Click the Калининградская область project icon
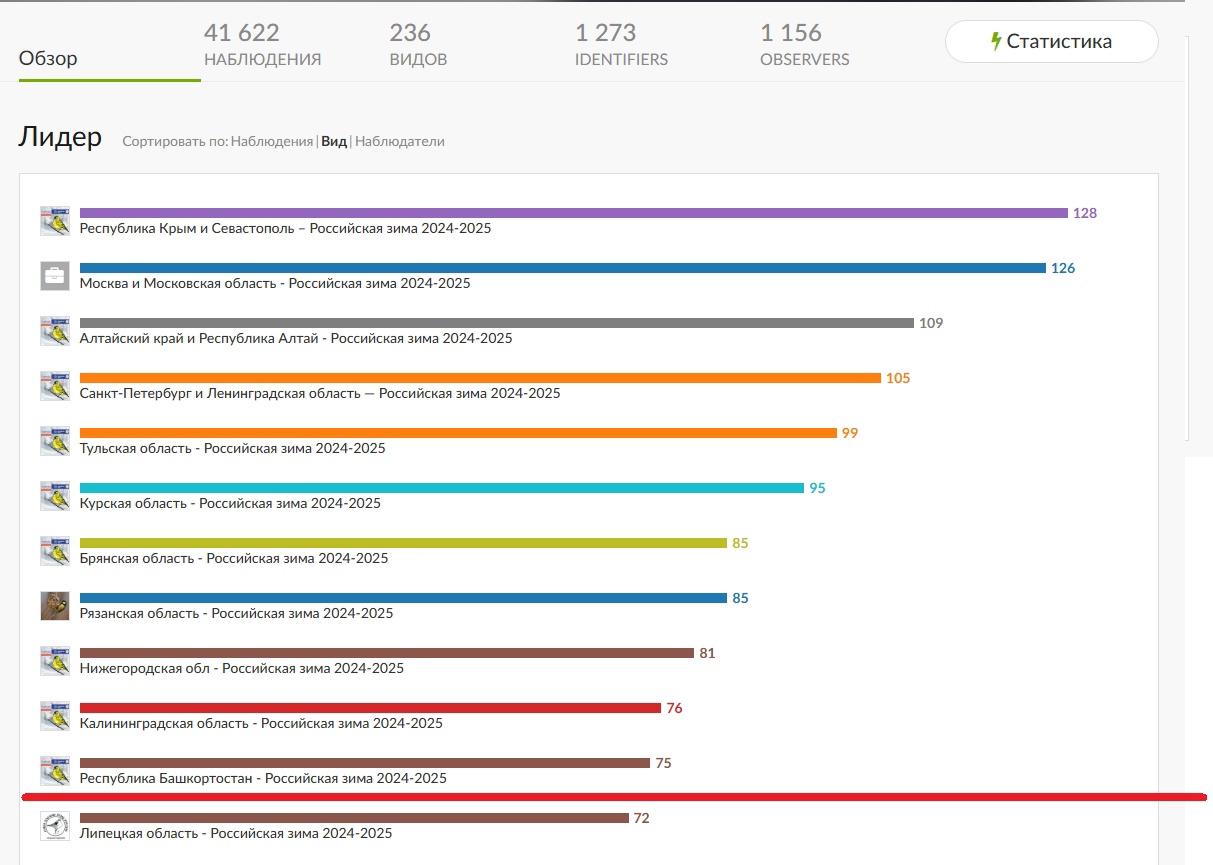 tap(55, 716)
